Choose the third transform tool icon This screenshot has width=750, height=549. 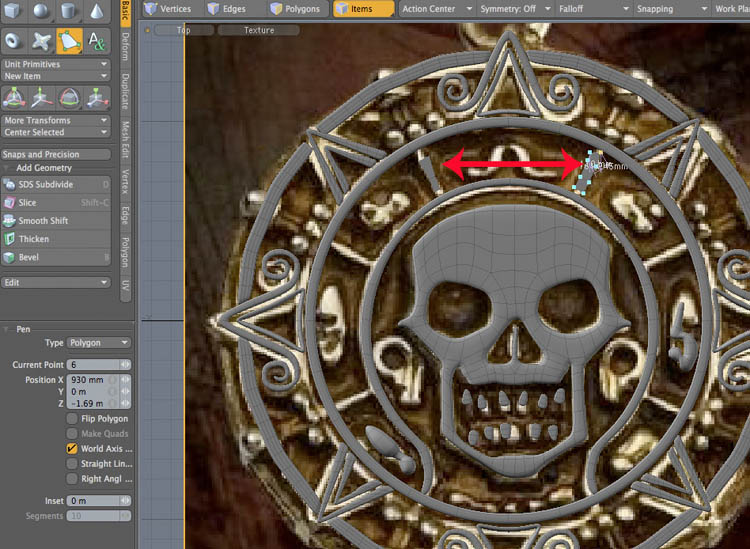click(69, 98)
